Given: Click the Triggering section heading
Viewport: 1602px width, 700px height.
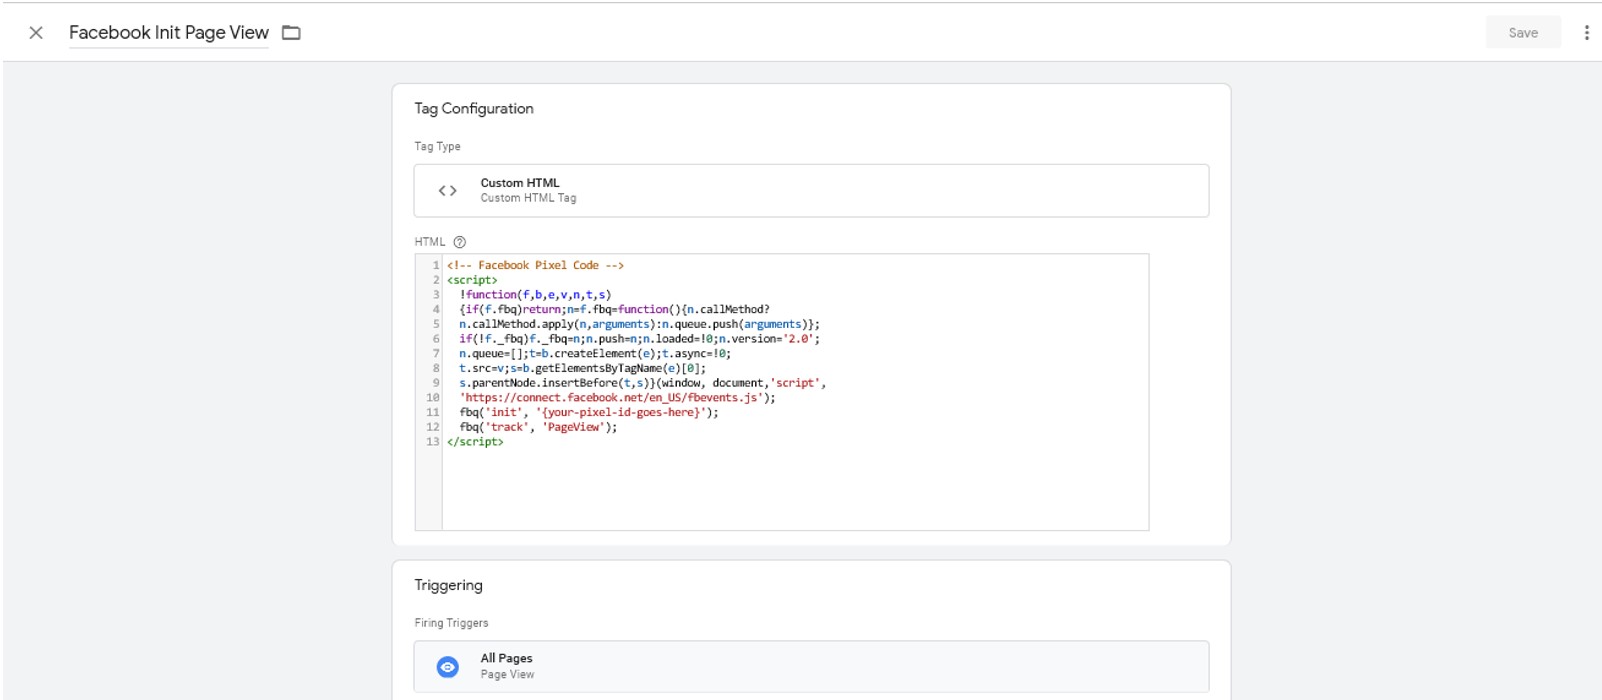Looking at the screenshot, I should point(448,586).
